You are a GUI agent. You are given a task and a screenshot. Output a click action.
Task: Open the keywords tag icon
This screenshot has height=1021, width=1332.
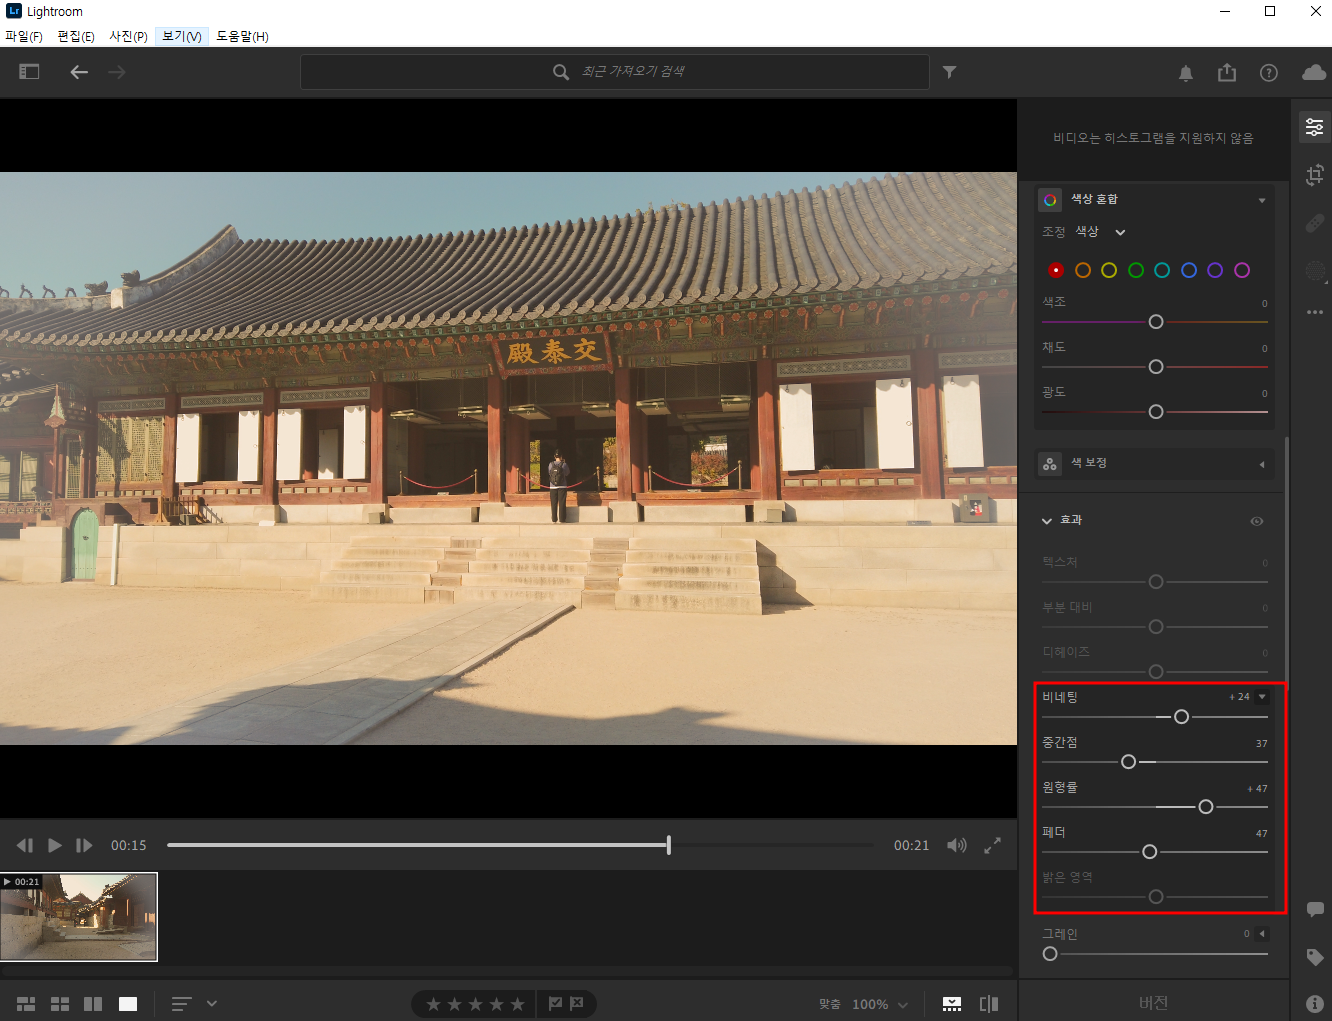(1315, 957)
